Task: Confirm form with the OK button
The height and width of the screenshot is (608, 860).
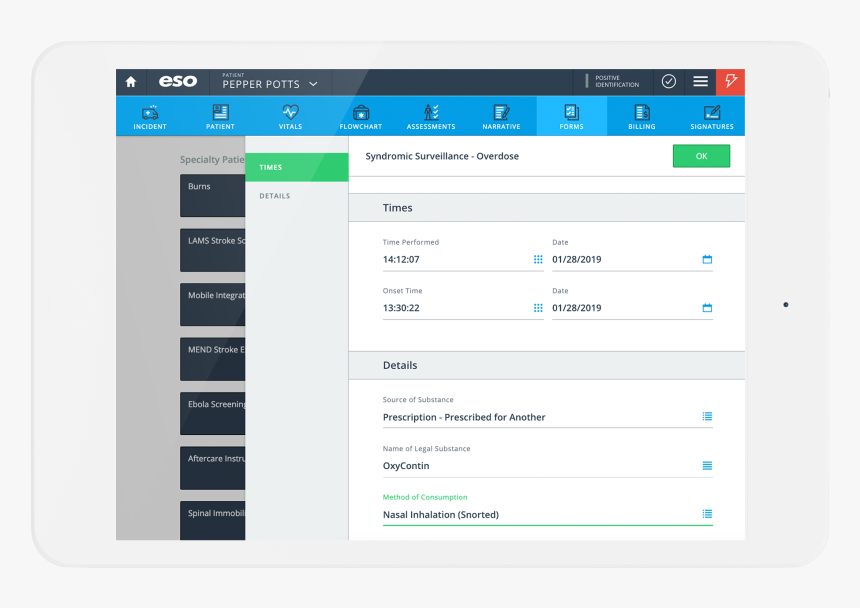Action: point(701,156)
